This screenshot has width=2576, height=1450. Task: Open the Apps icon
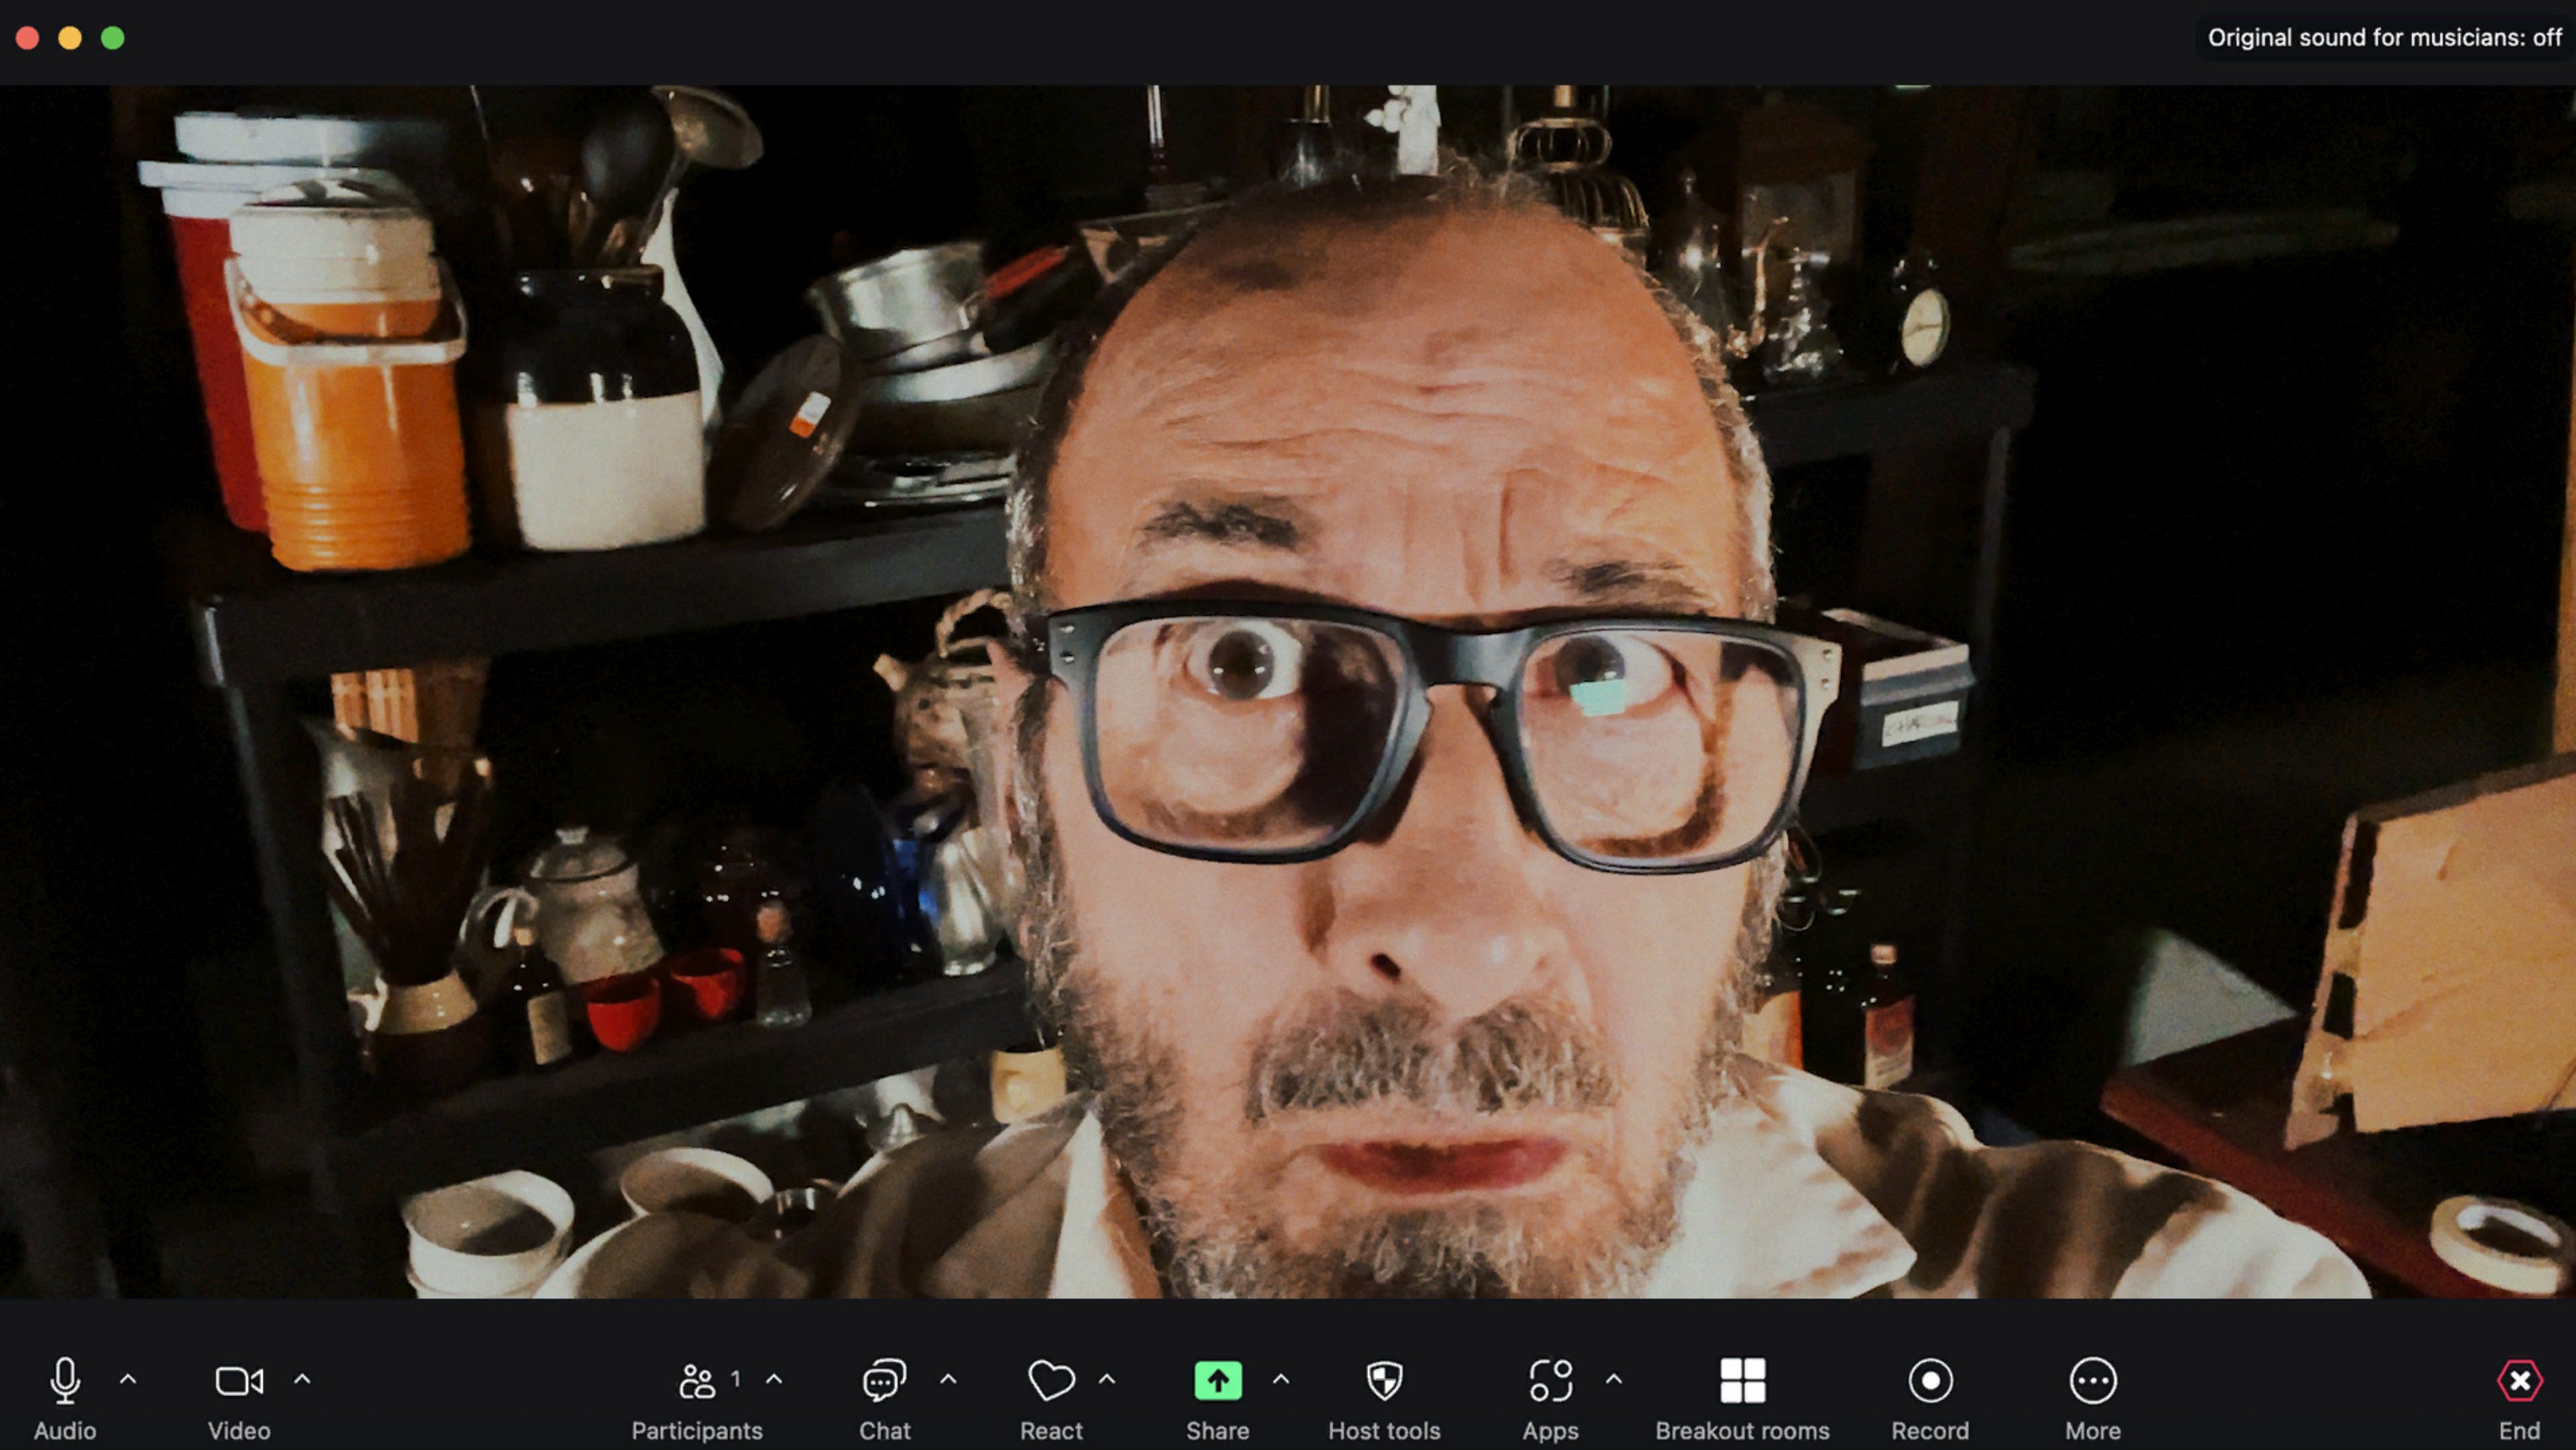click(x=1550, y=1381)
